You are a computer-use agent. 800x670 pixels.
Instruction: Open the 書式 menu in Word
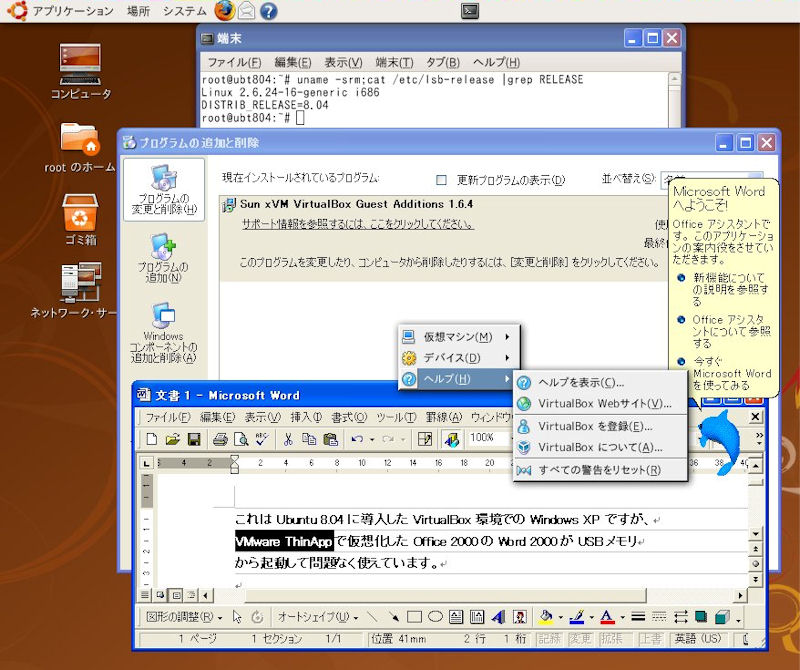[349, 417]
